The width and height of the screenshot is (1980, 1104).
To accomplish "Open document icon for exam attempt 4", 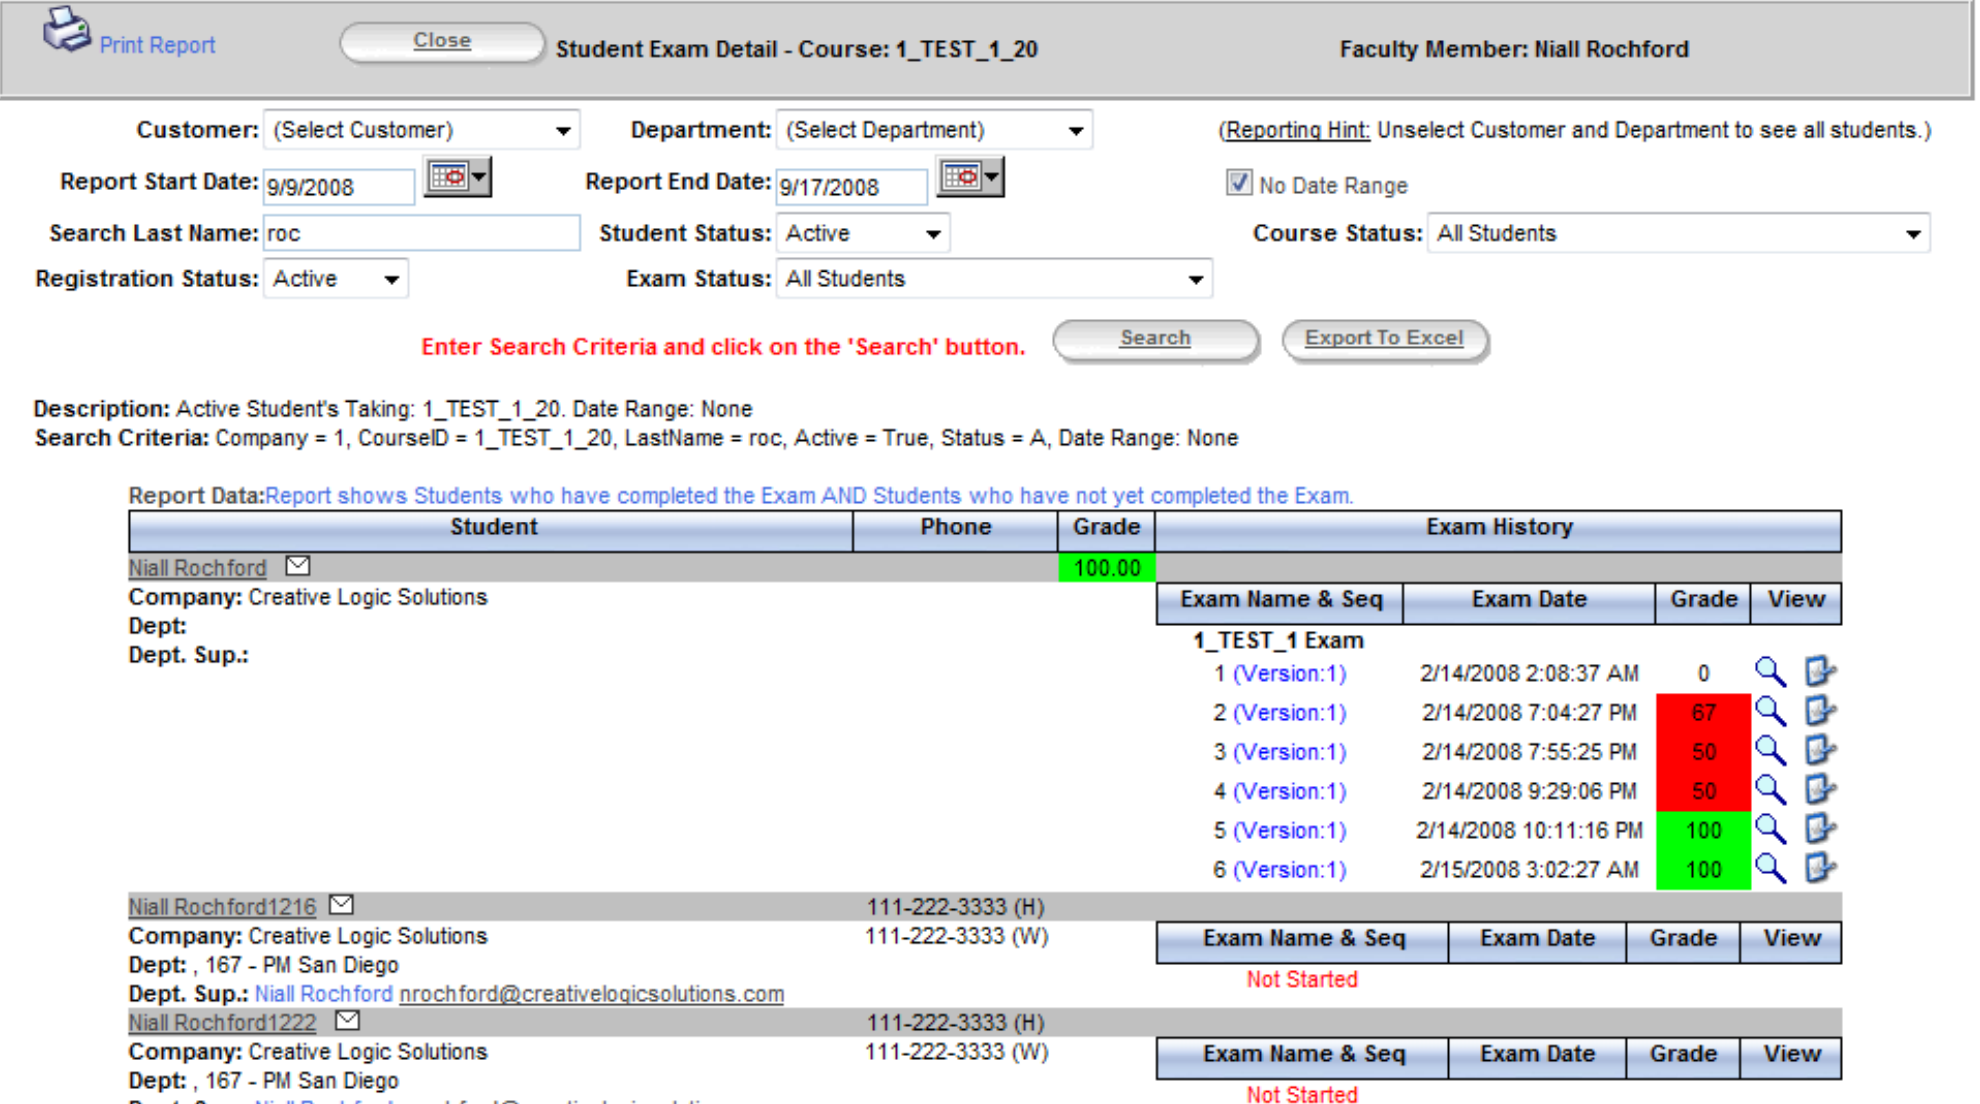I will coord(1820,790).
